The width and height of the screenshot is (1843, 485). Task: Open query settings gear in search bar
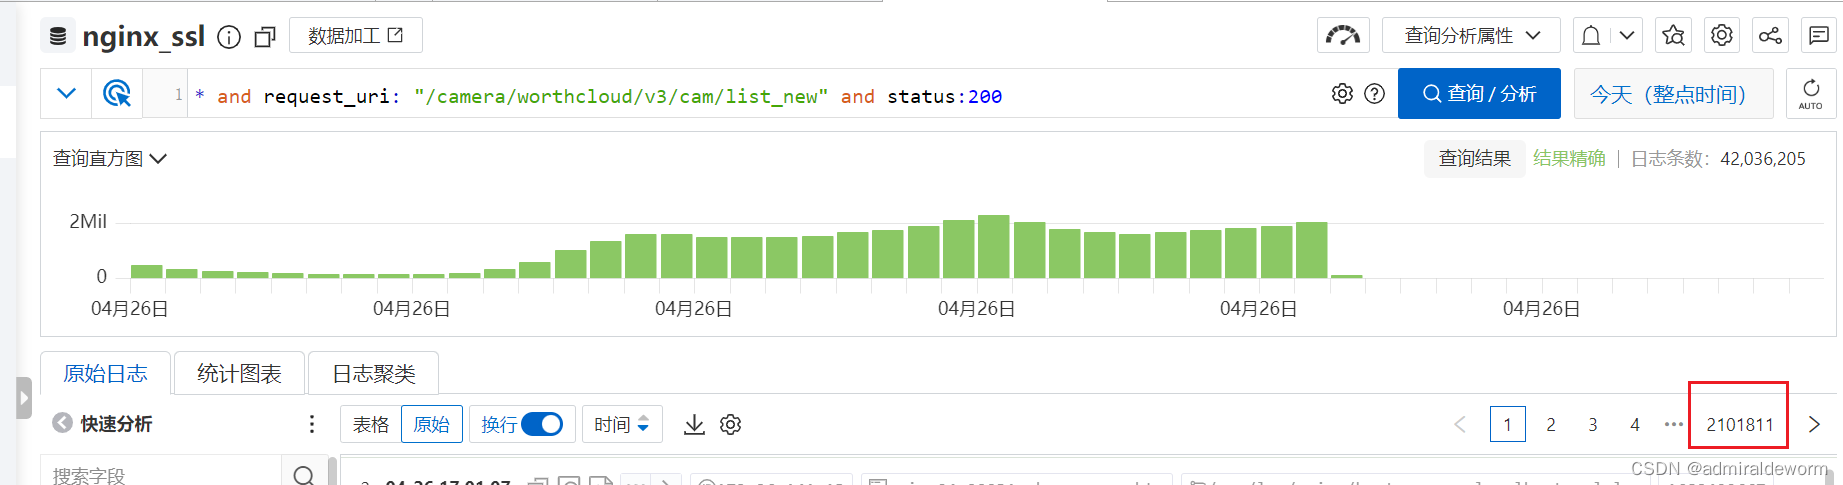click(x=1342, y=93)
